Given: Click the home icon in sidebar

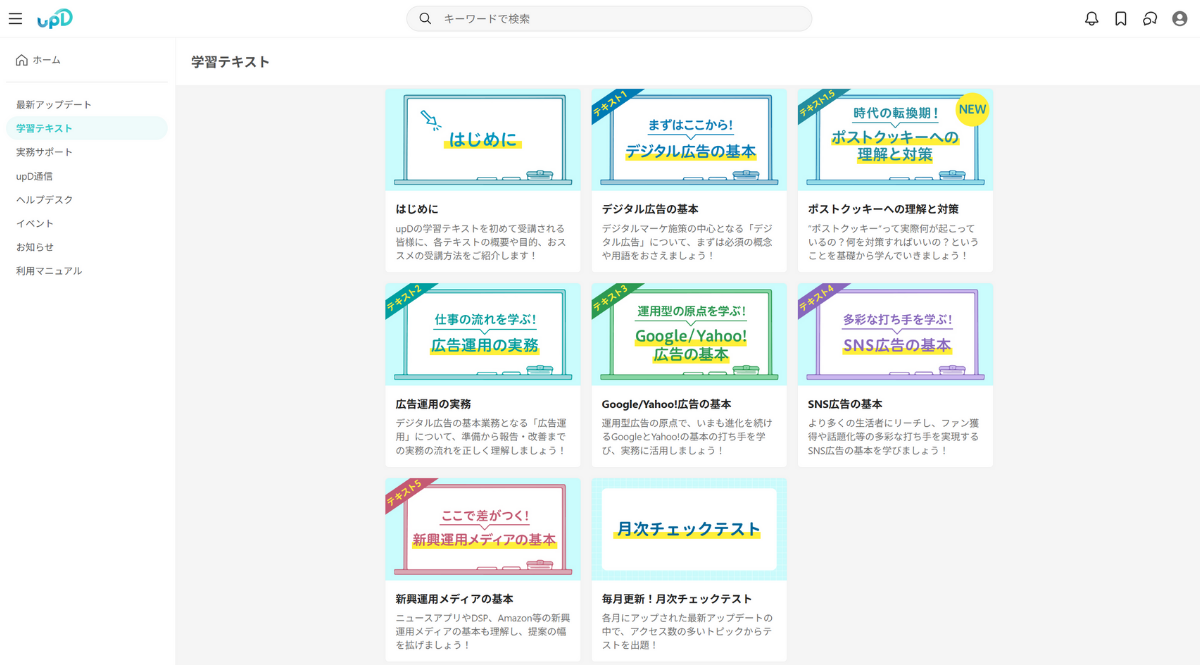Looking at the screenshot, I should pyautogui.click(x=22, y=60).
